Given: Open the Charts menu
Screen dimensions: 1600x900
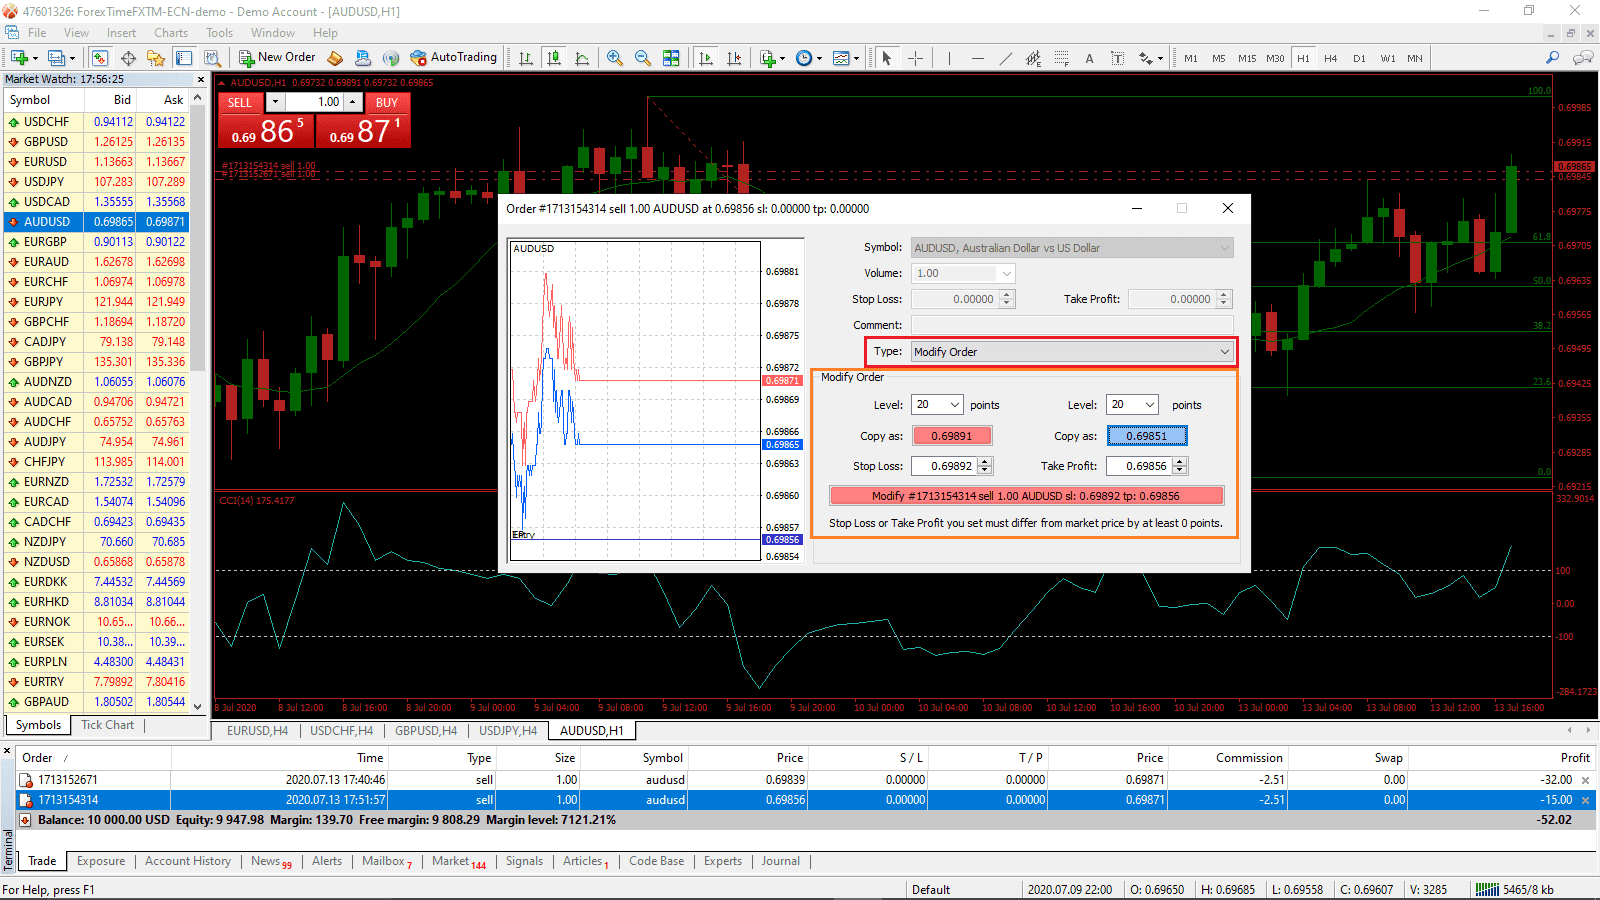Looking at the screenshot, I should pos(170,32).
